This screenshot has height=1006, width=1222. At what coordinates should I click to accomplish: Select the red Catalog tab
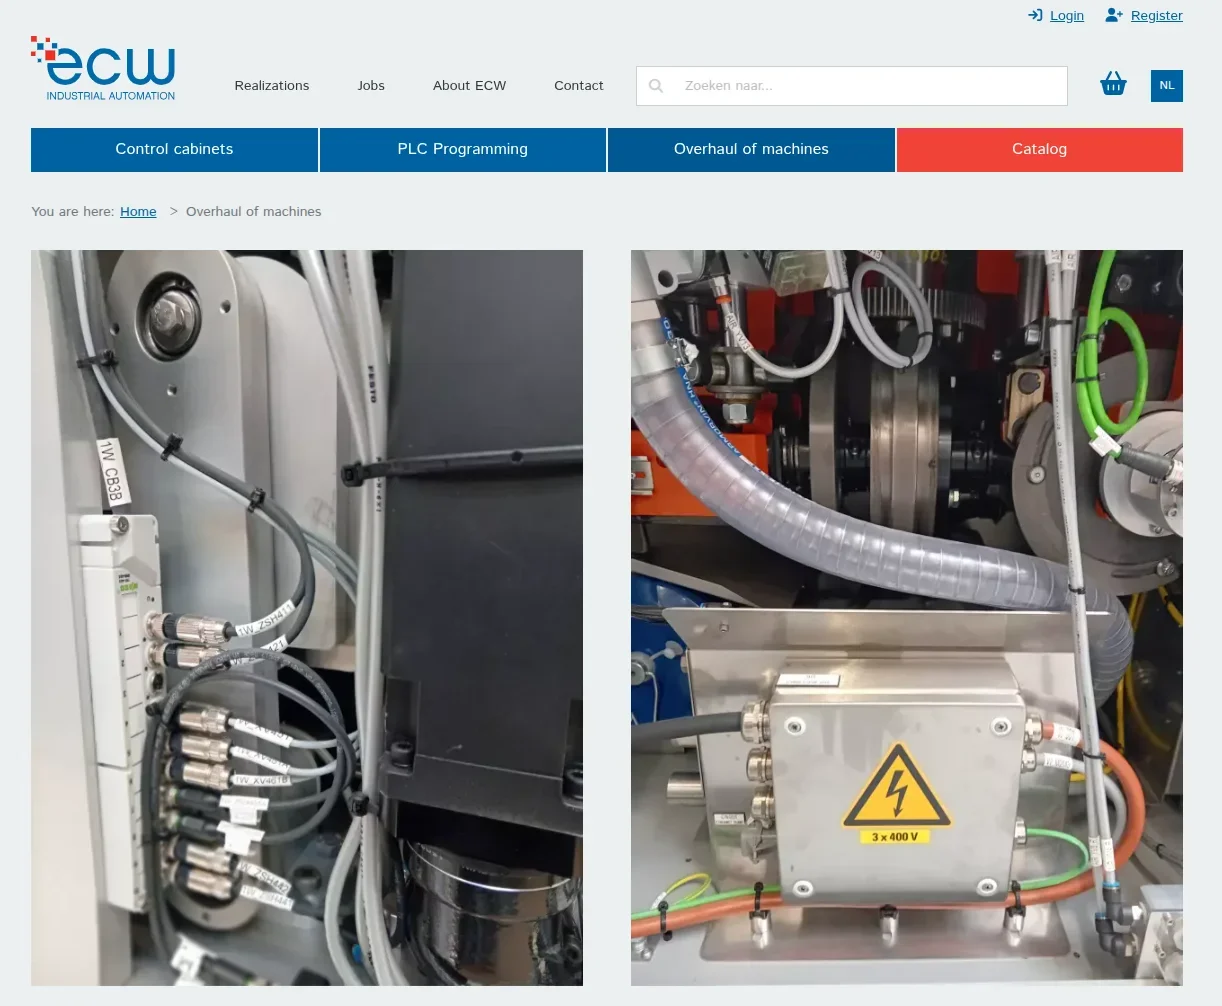1039,149
